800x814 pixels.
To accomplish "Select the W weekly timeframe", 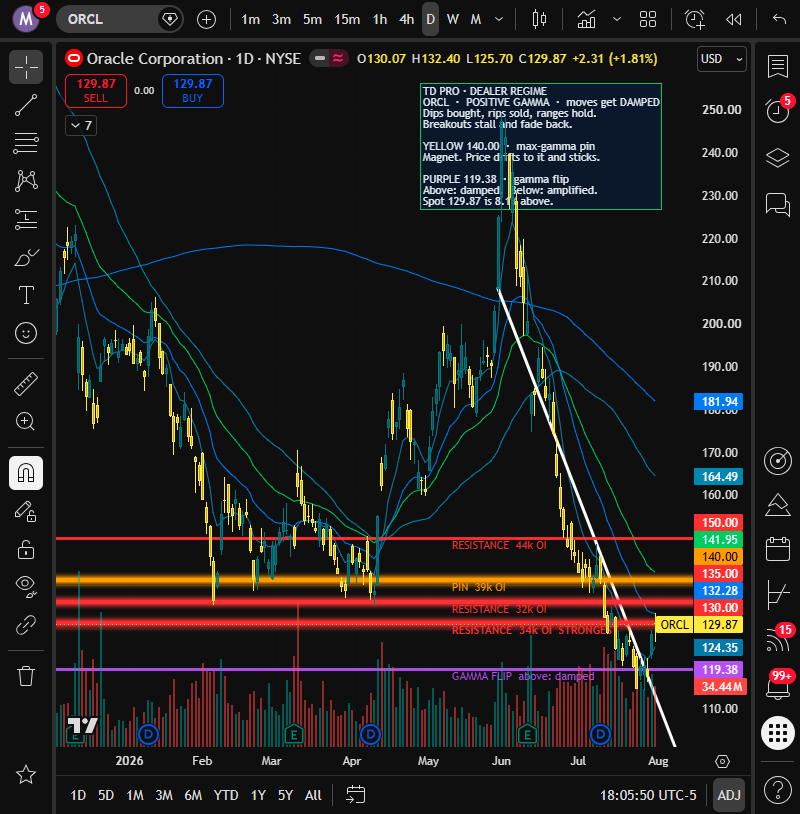I will coord(453,19).
